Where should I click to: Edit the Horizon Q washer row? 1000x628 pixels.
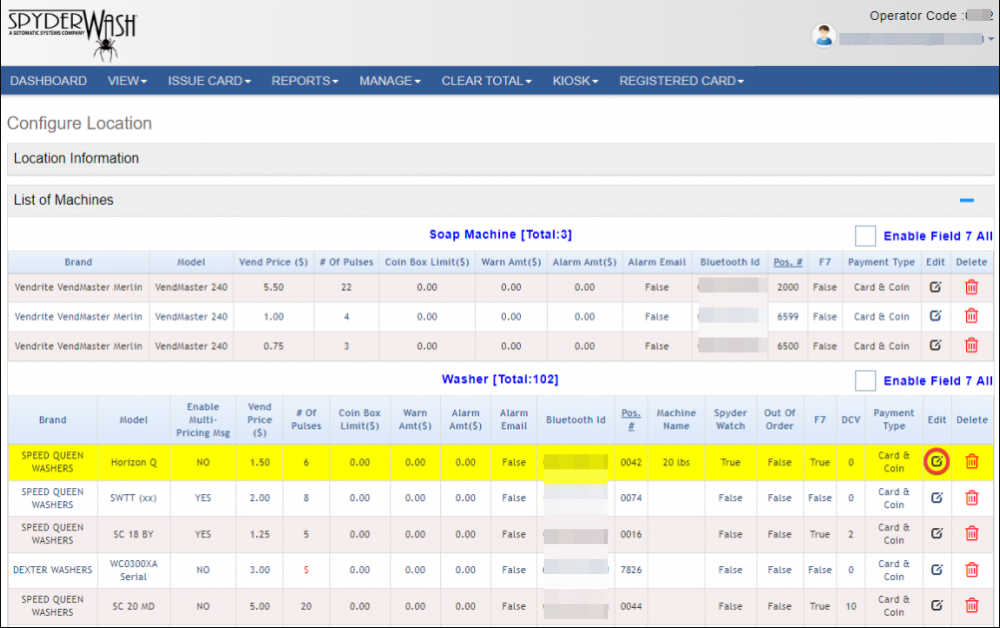[936, 462]
